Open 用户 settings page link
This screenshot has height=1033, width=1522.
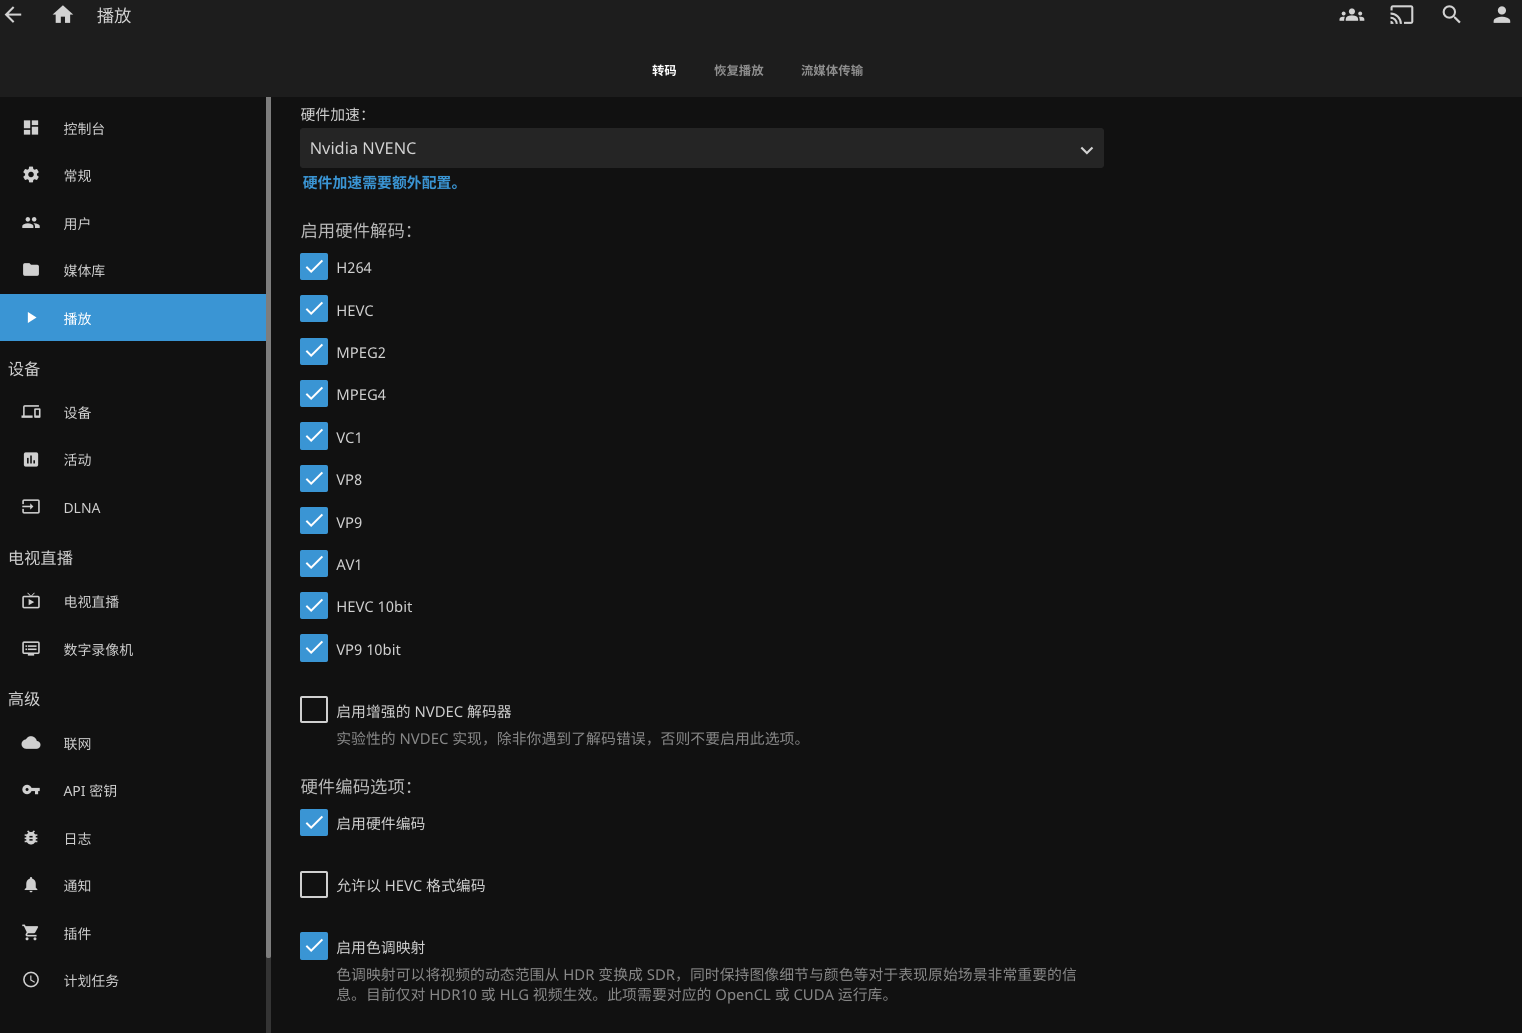133,223
